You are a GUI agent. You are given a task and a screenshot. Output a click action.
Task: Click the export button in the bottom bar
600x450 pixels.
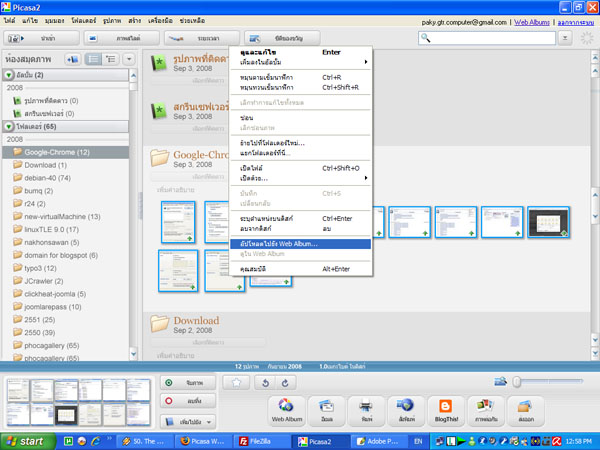(x=526, y=411)
